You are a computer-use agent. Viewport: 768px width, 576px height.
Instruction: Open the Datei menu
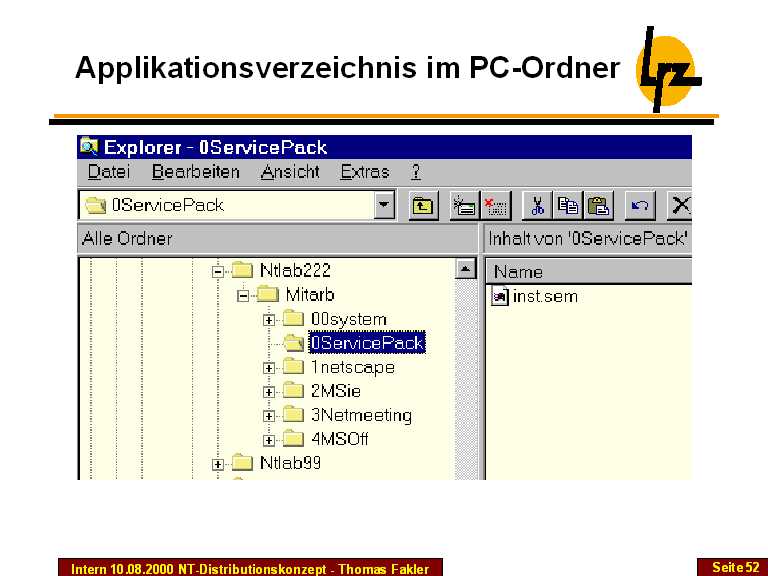(x=108, y=172)
